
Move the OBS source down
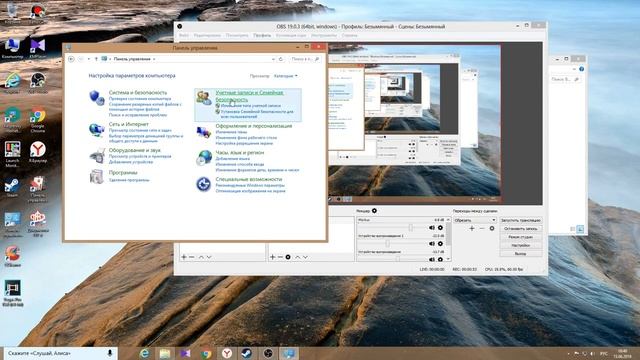coord(305,257)
